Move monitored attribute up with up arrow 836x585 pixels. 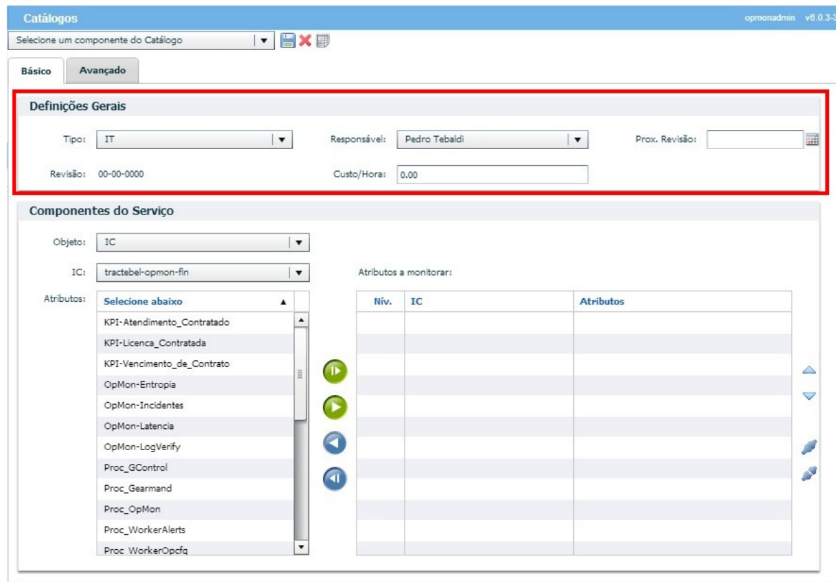coord(809,371)
